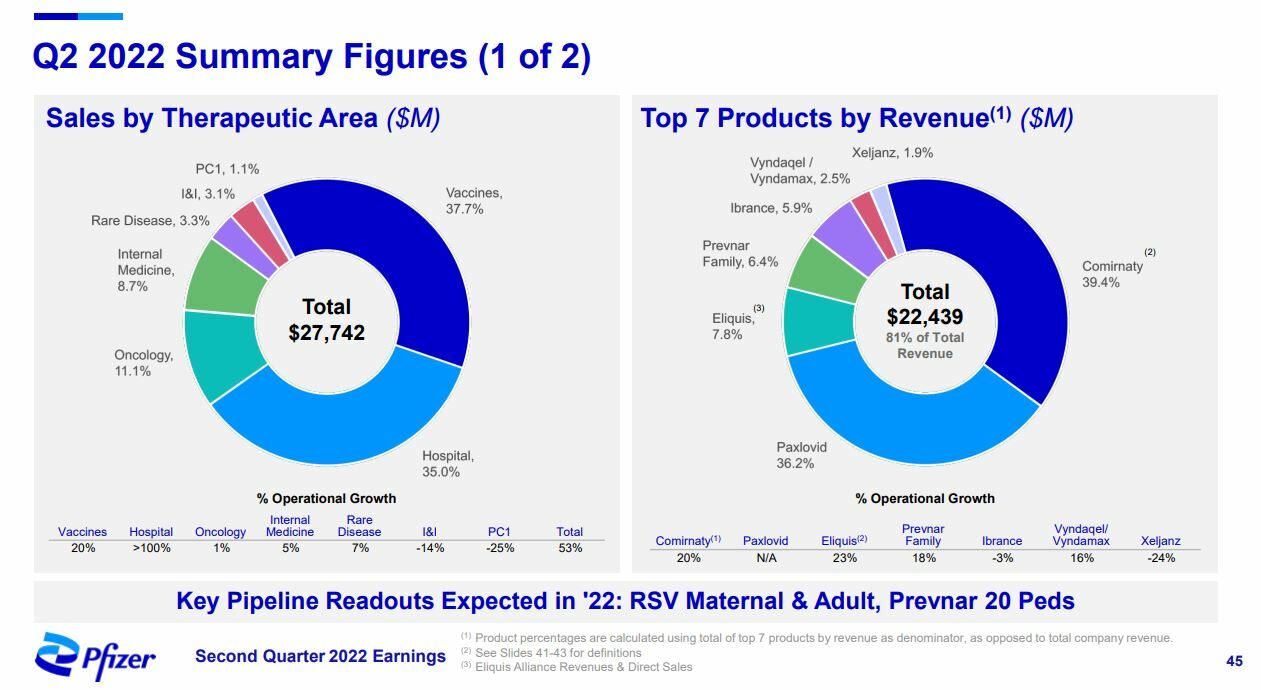Click the 'PC1, 1.1%' chart label
Screen dimensions: 1261x690
[x=227, y=169]
